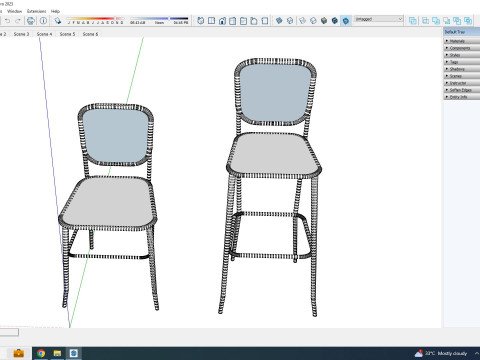480x360 pixels.
Task: Toggle Back Edges style icon
Action: pyautogui.click(x=290, y=21)
